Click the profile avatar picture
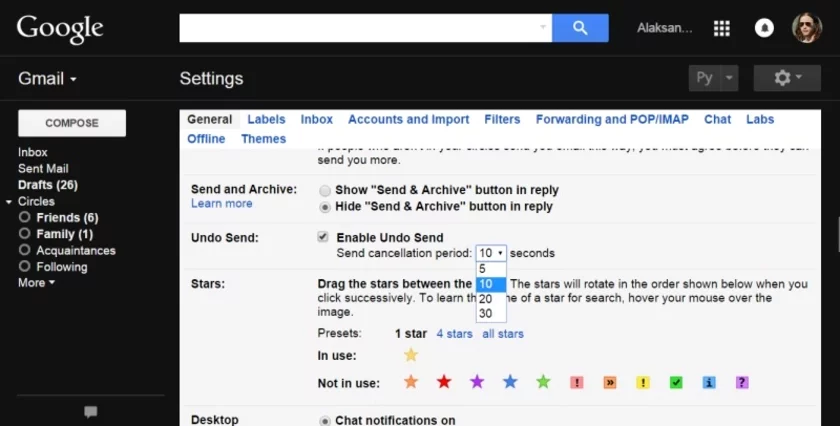This screenshot has height=426, width=840. (x=807, y=28)
